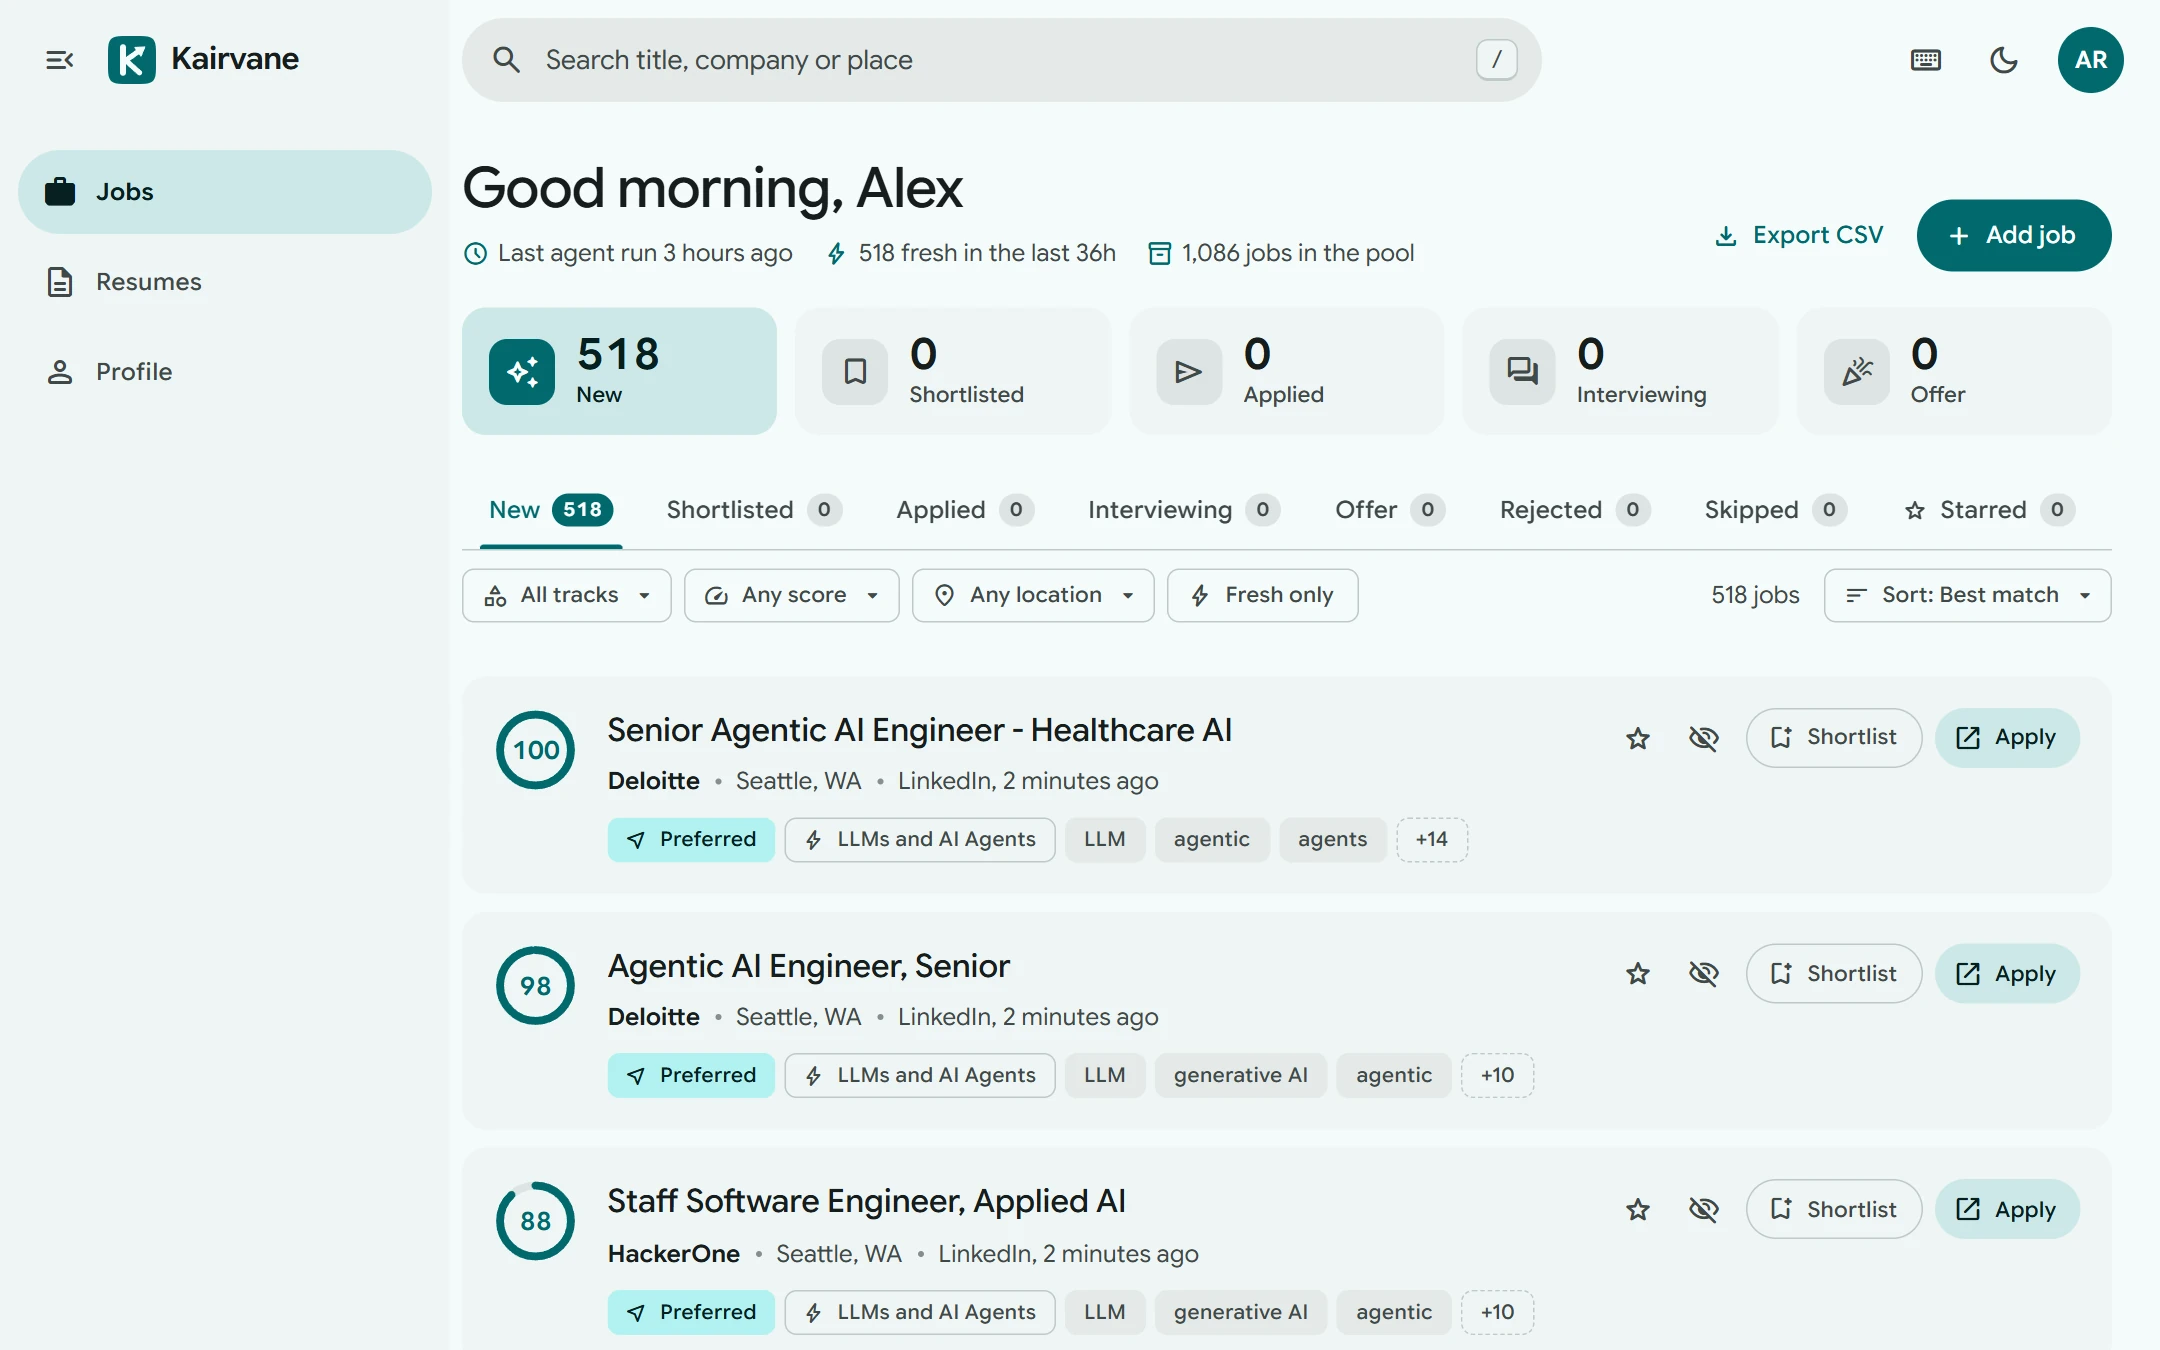Hide the Agentic AI Engineer, Senior job
2160x1350 pixels.
(x=1704, y=974)
